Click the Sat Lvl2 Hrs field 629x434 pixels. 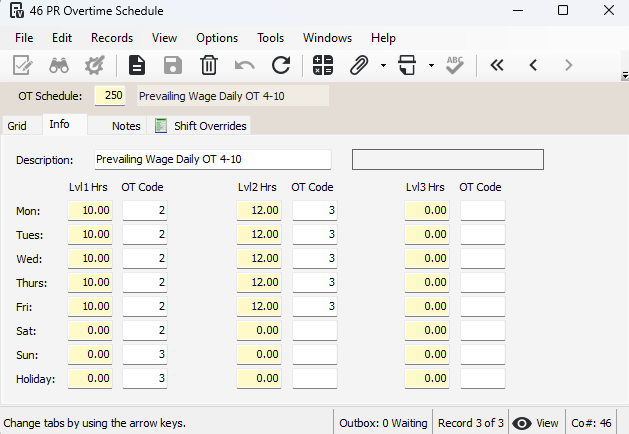259,331
